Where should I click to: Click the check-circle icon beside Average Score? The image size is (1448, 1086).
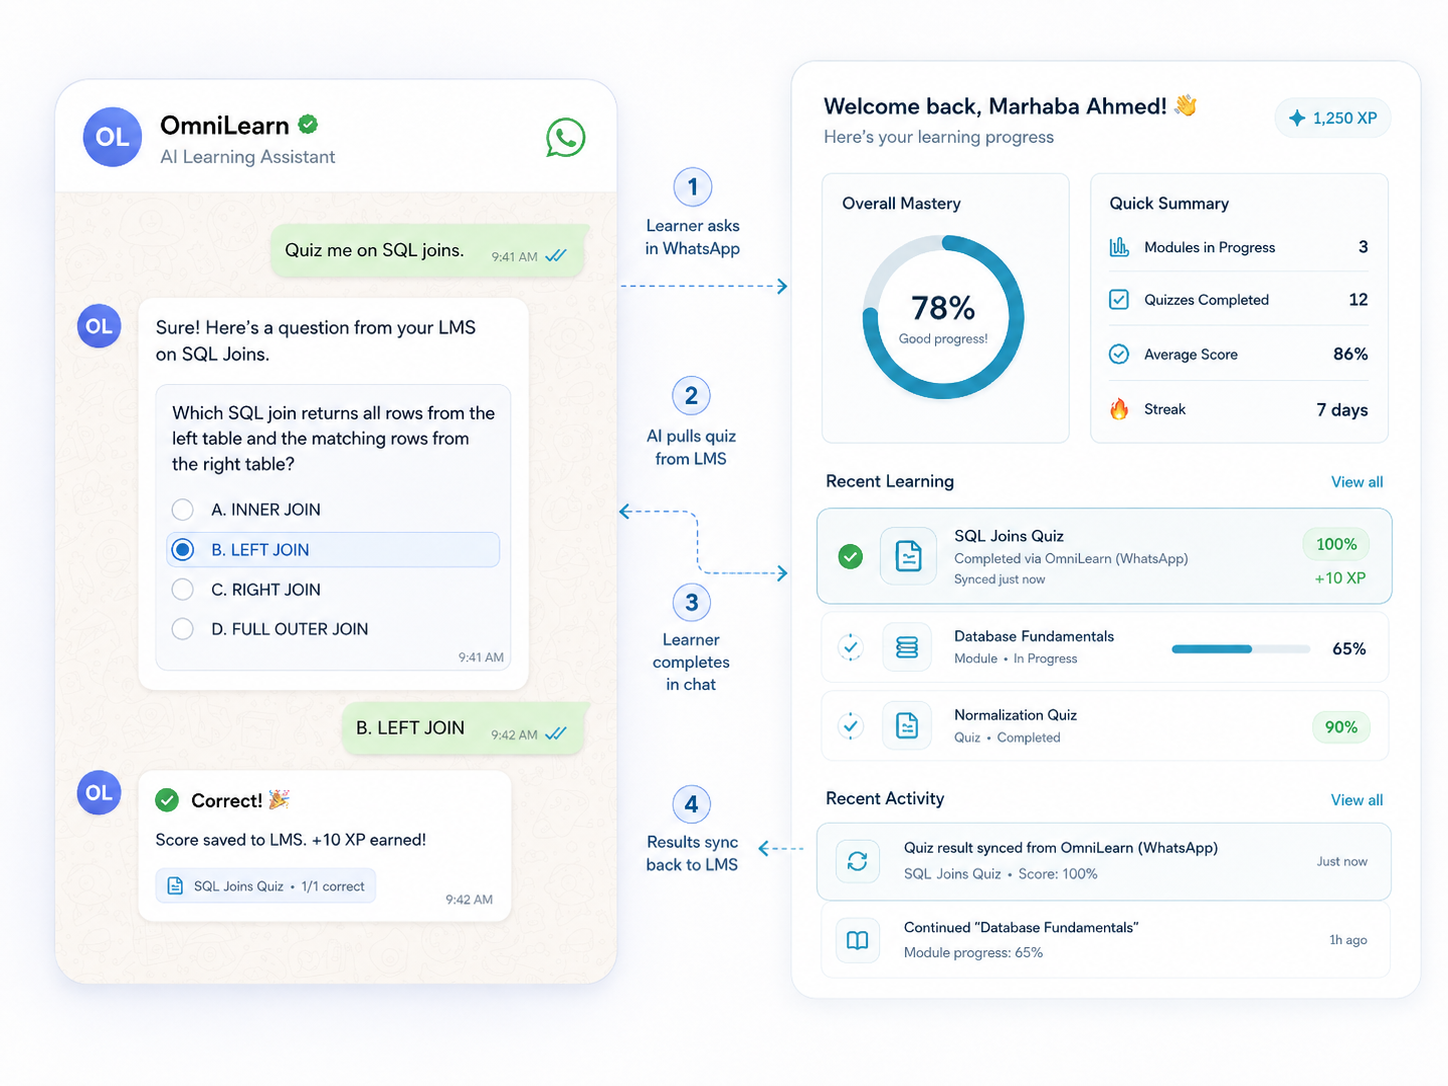click(x=1119, y=354)
